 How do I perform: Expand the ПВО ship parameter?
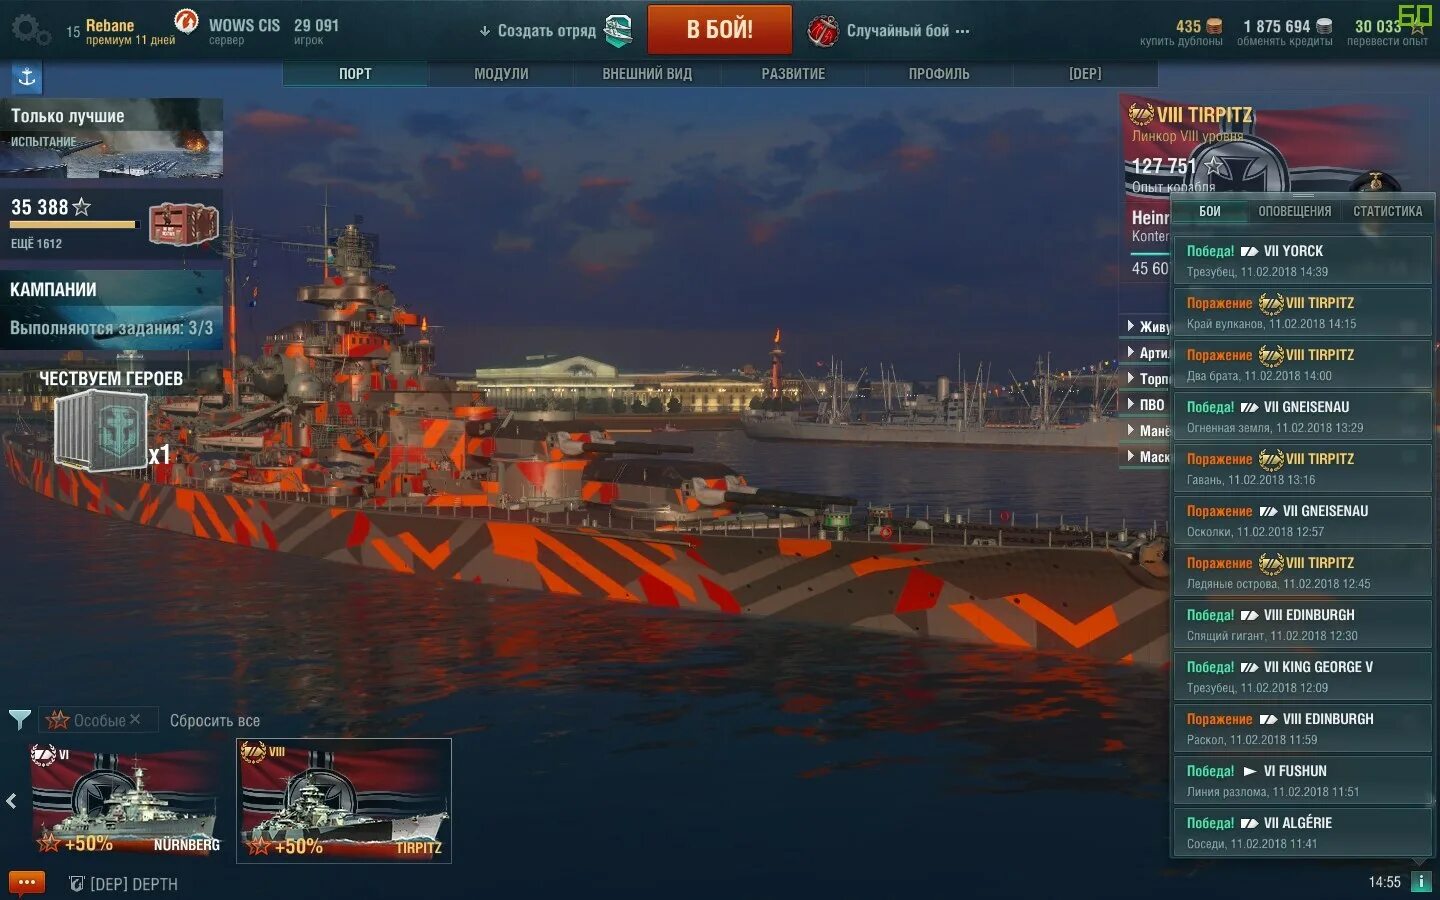(1146, 404)
